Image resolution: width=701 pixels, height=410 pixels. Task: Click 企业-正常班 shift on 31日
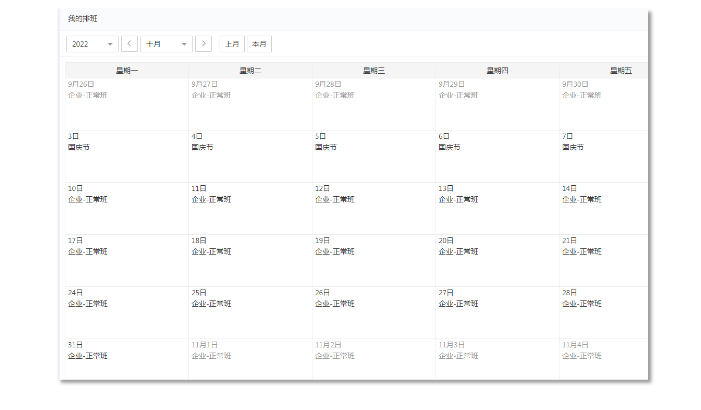88,355
